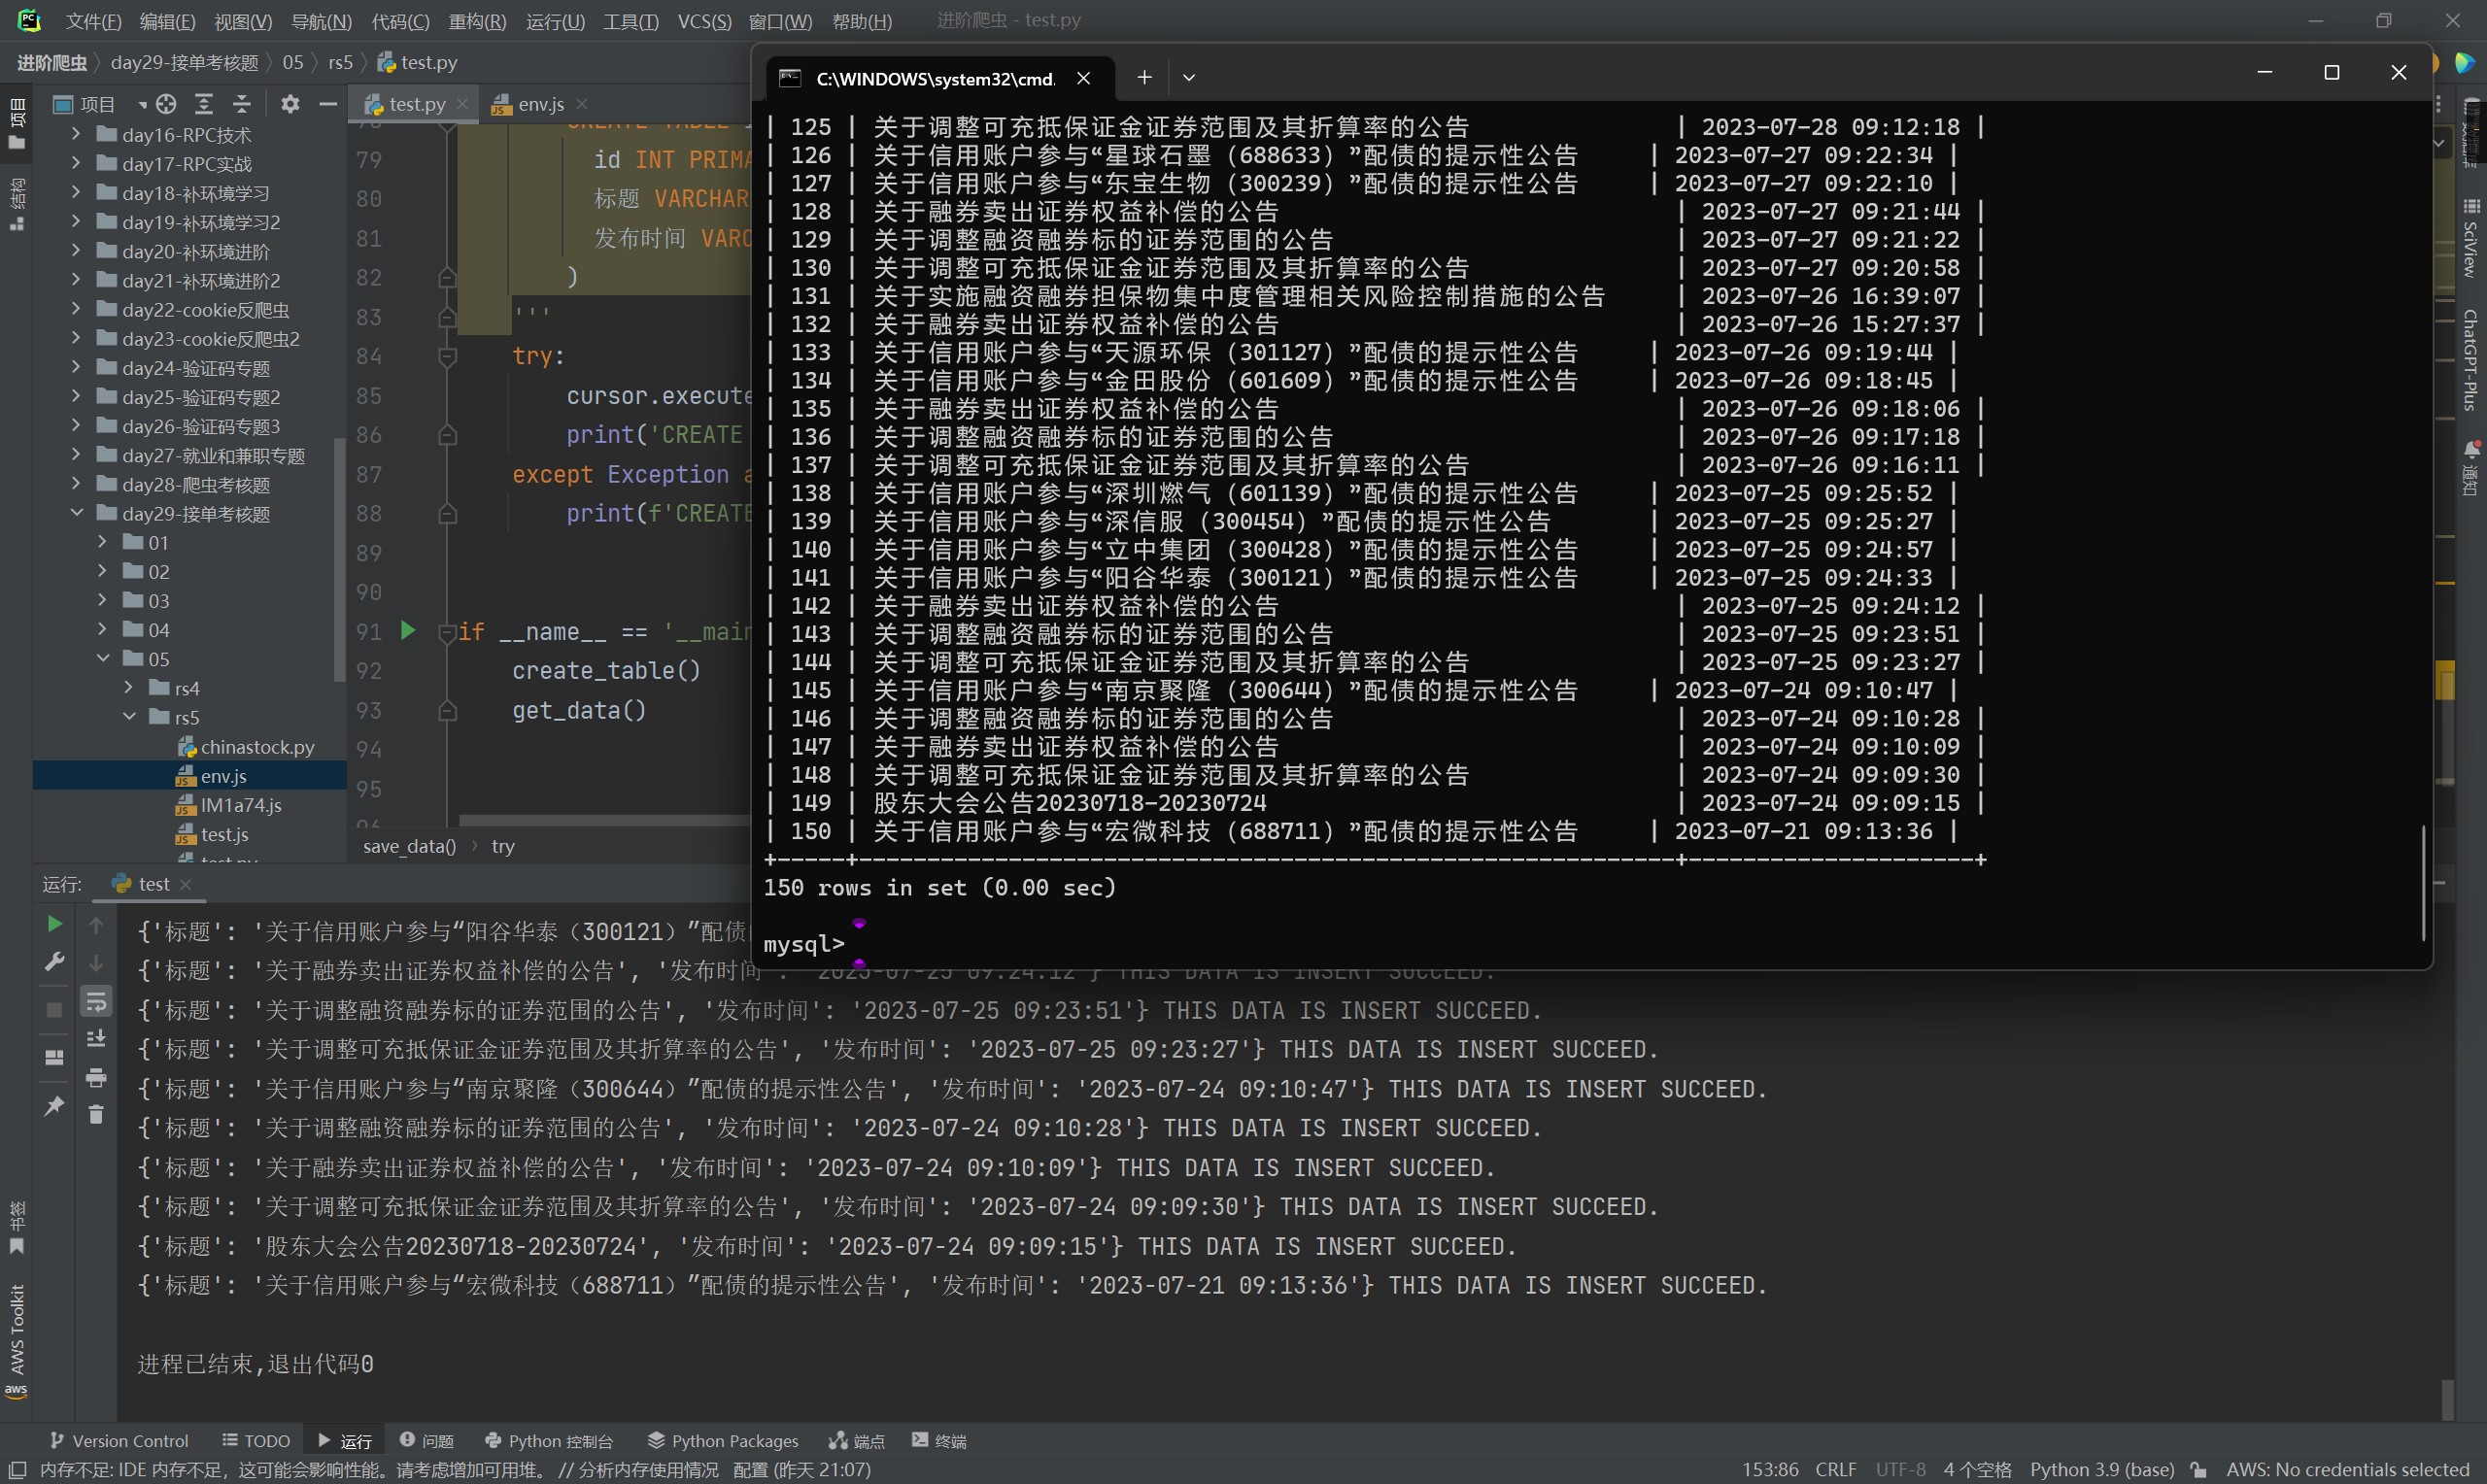The height and width of the screenshot is (1484, 2487).
Task: Open 问题 problems tool window
Action: [x=427, y=1440]
